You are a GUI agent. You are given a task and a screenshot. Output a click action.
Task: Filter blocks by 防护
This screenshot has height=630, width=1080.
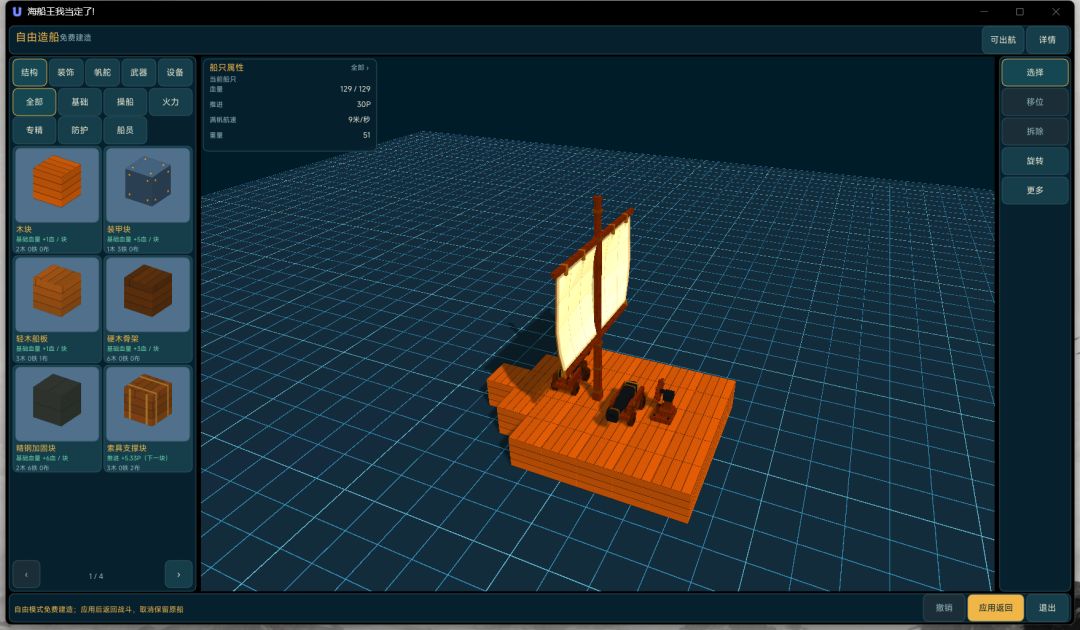pos(80,130)
